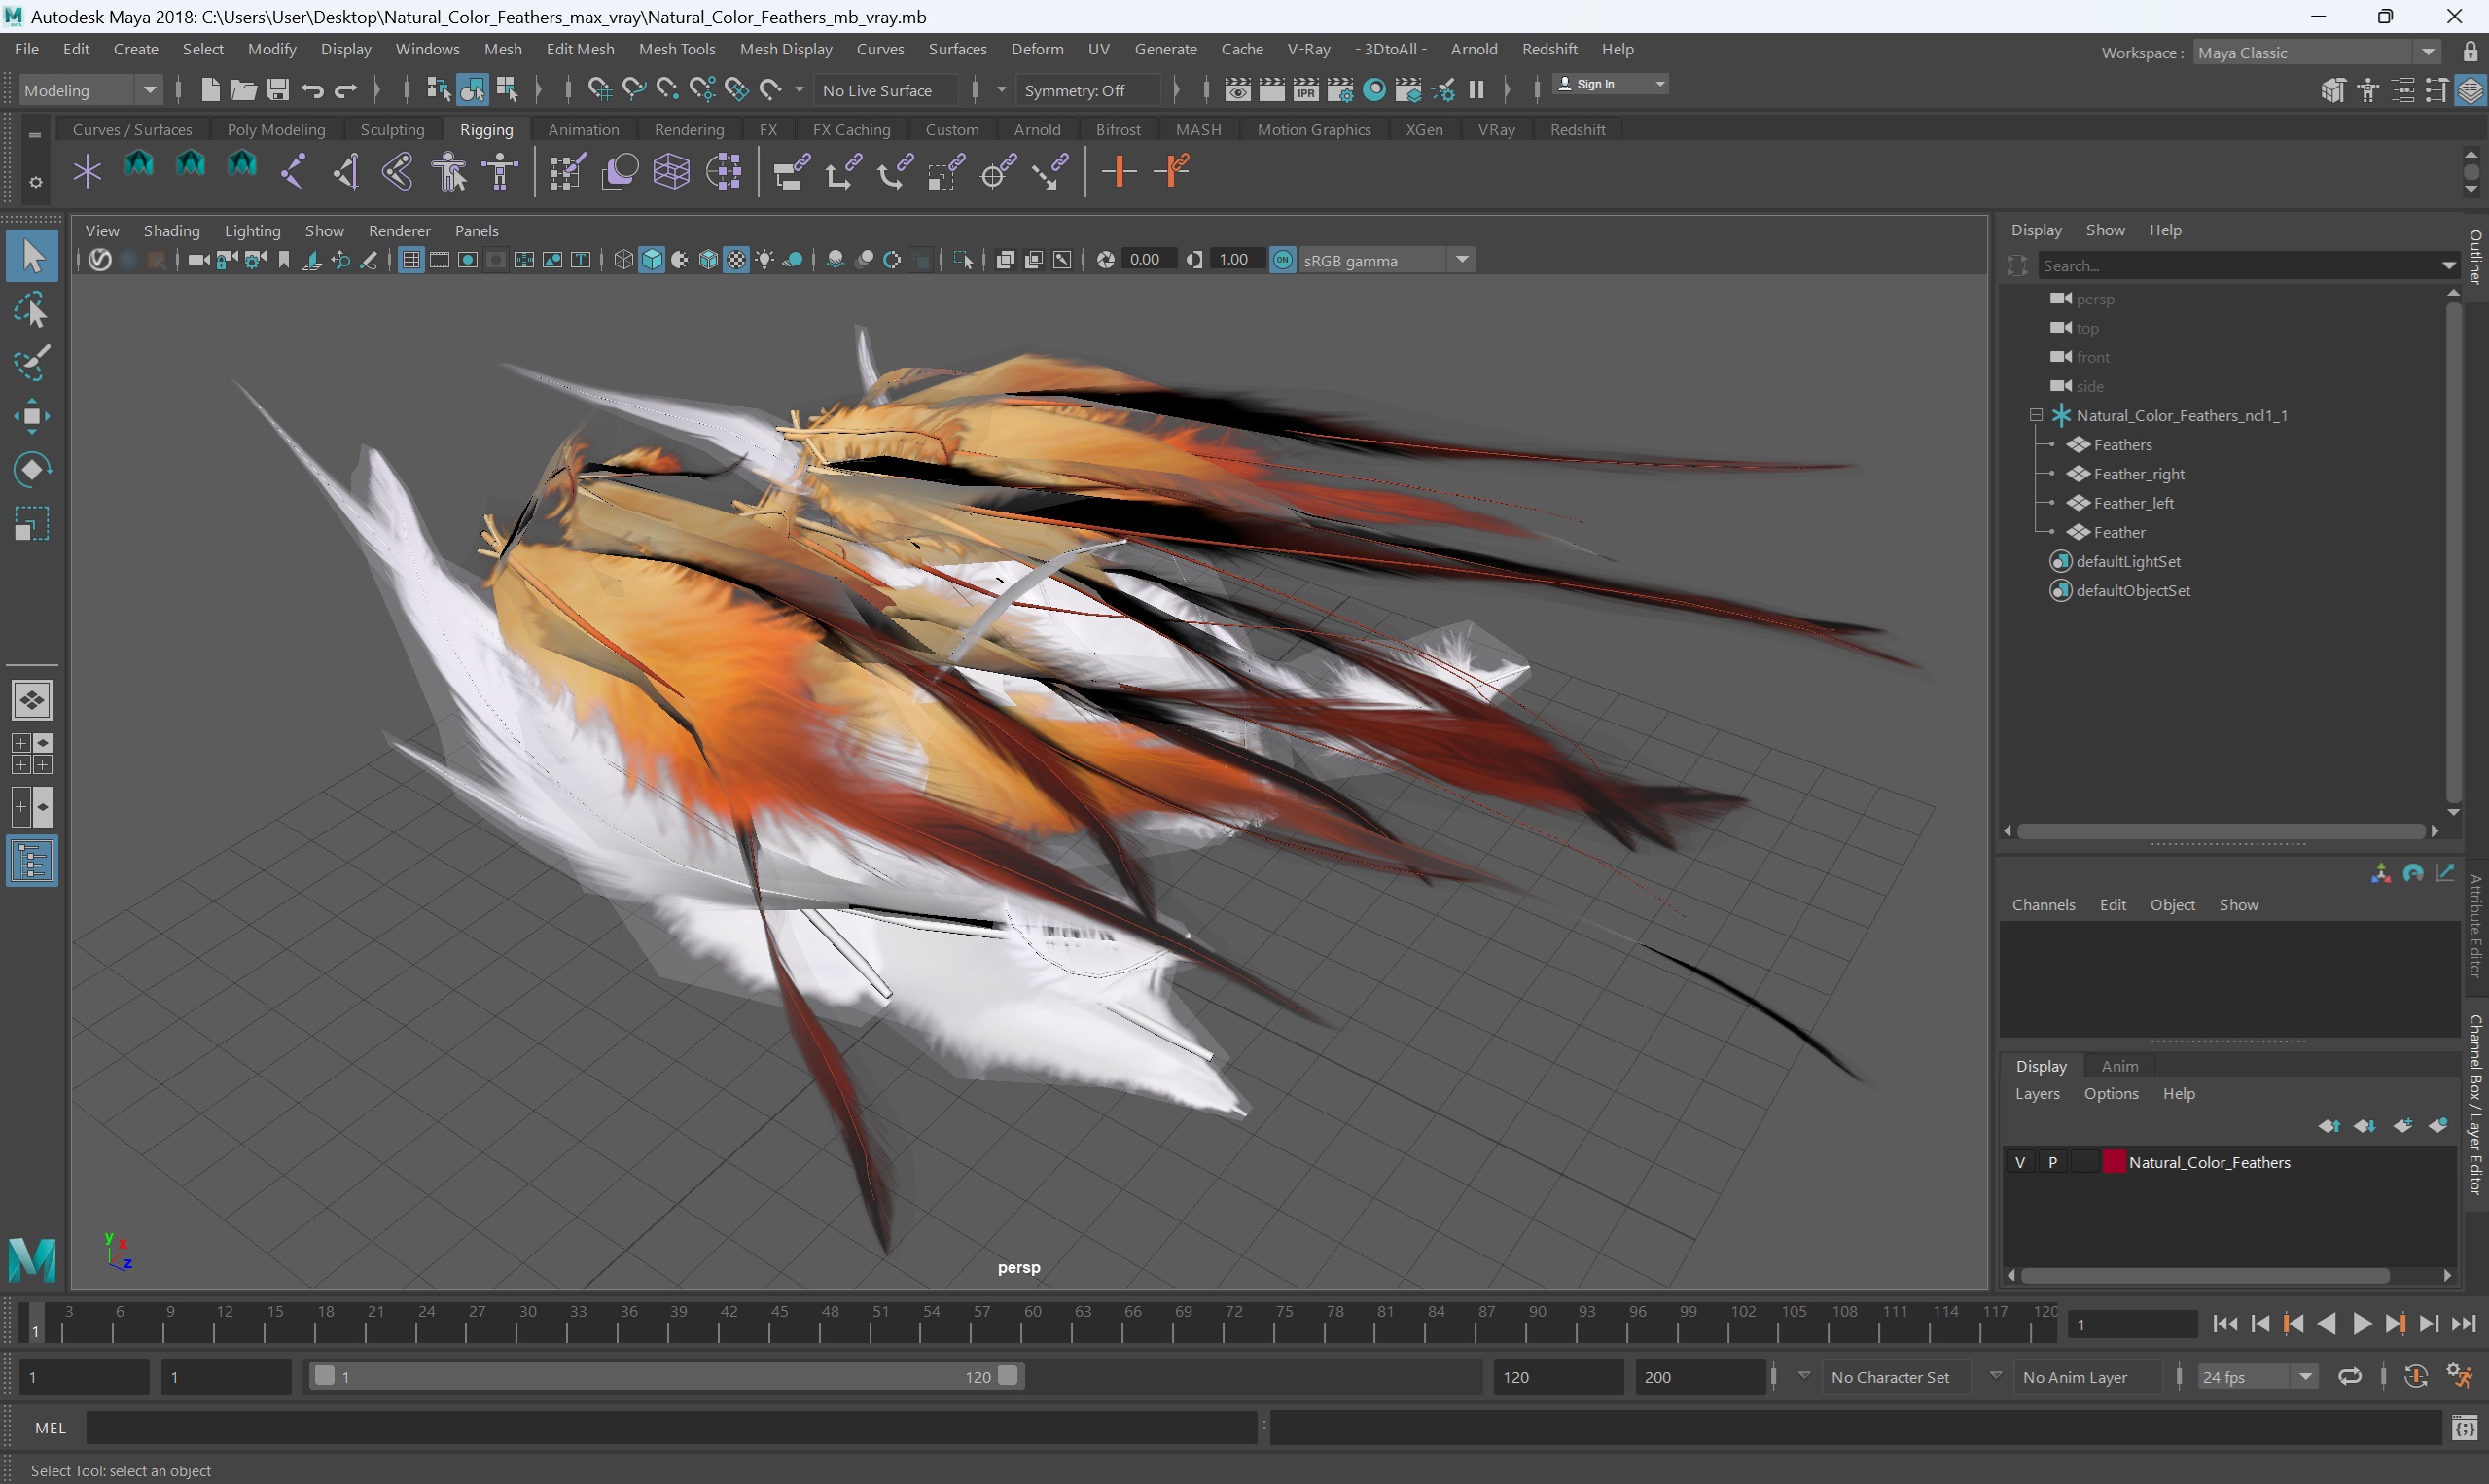The height and width of the screenshot is (1484, 2489).
Task: Toggle playback loop button
Action: click(x=2350, y=1377)
